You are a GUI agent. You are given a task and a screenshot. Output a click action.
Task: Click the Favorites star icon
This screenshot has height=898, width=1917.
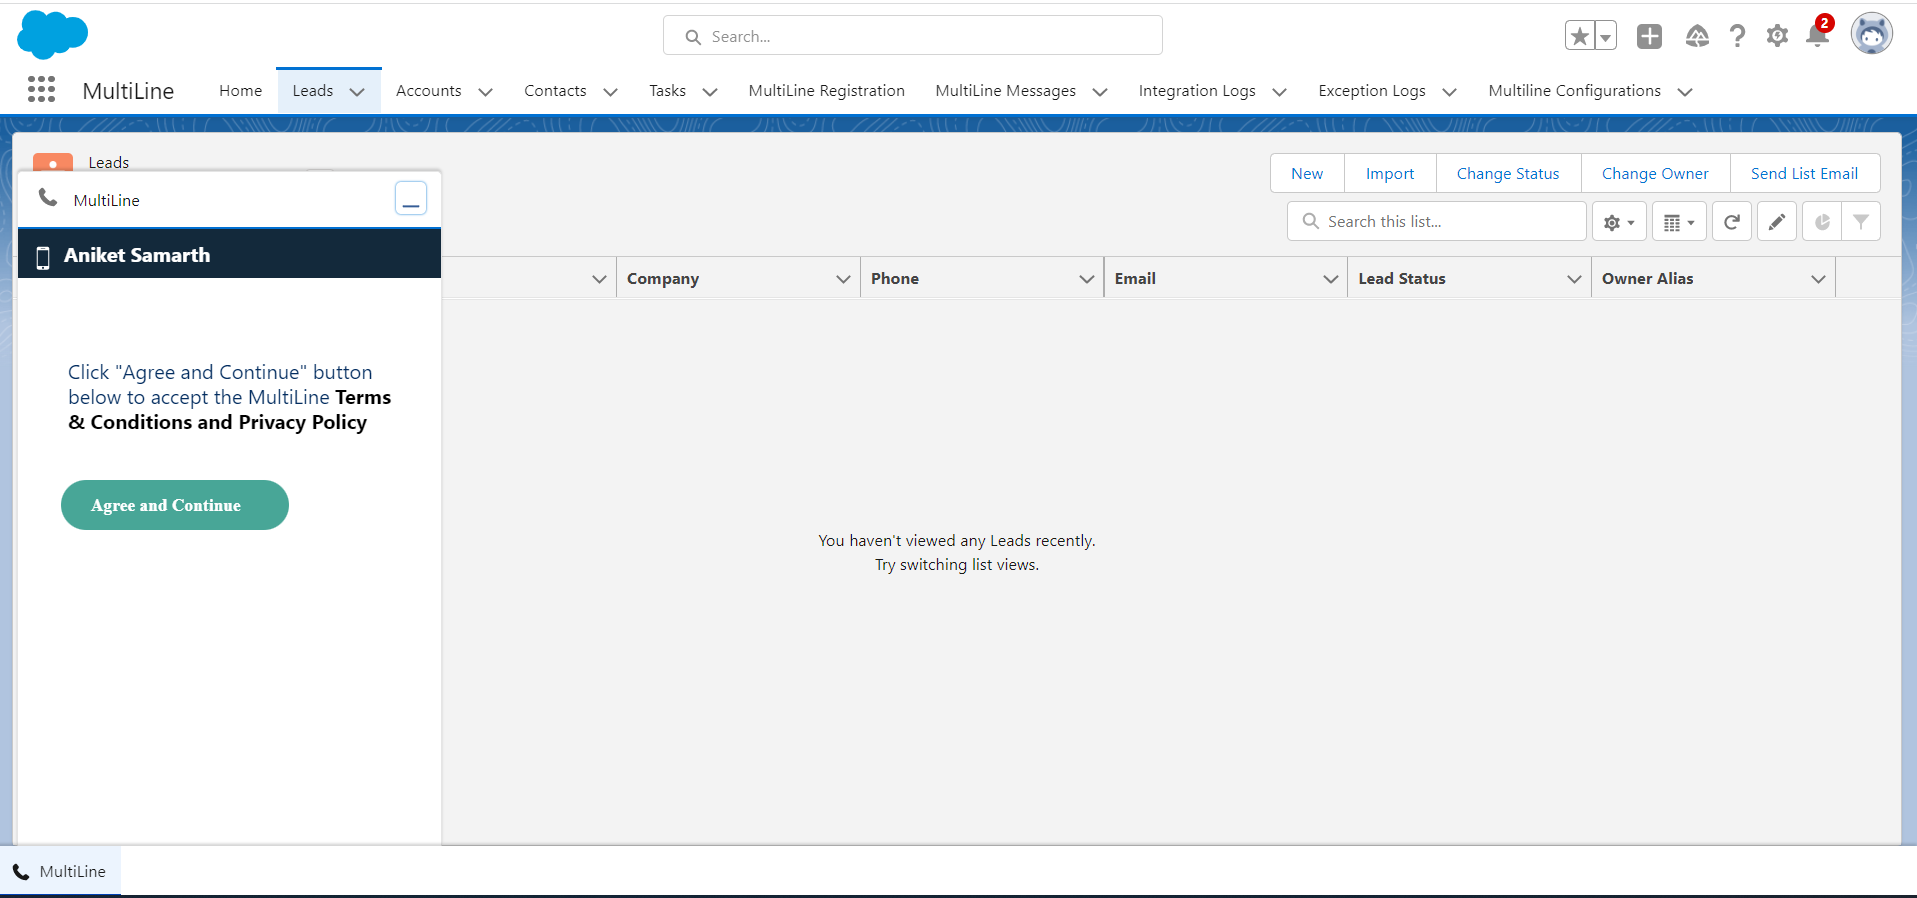pyautogui.click(x=1580, y=37)
